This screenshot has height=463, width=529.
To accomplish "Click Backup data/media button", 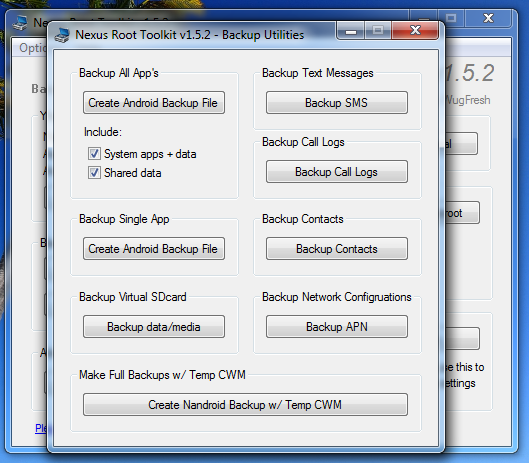I will [x=154, y=327].
